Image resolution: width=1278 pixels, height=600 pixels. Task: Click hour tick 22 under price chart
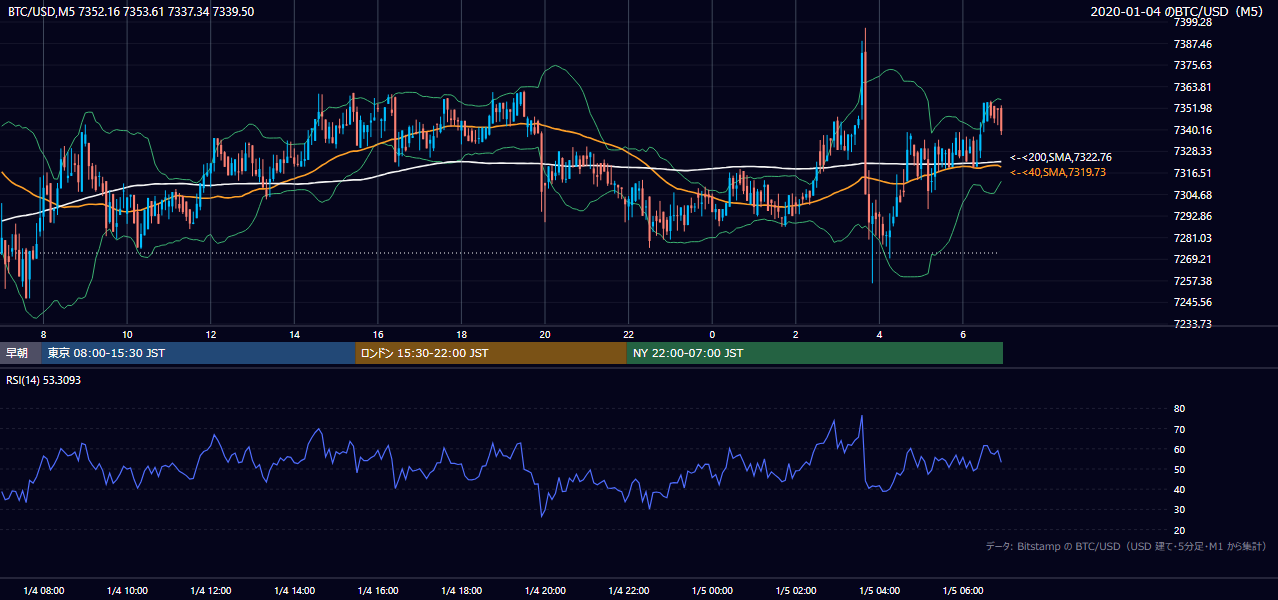point(628,334)
